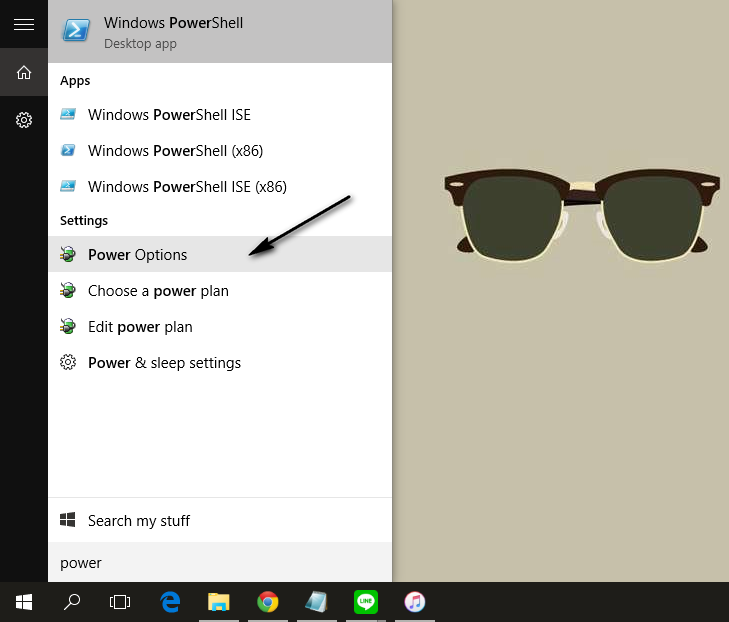Screen dimensions: 729x622
Task: Click the Windows logo beside Search my stuff
Action: pos(67,520)
